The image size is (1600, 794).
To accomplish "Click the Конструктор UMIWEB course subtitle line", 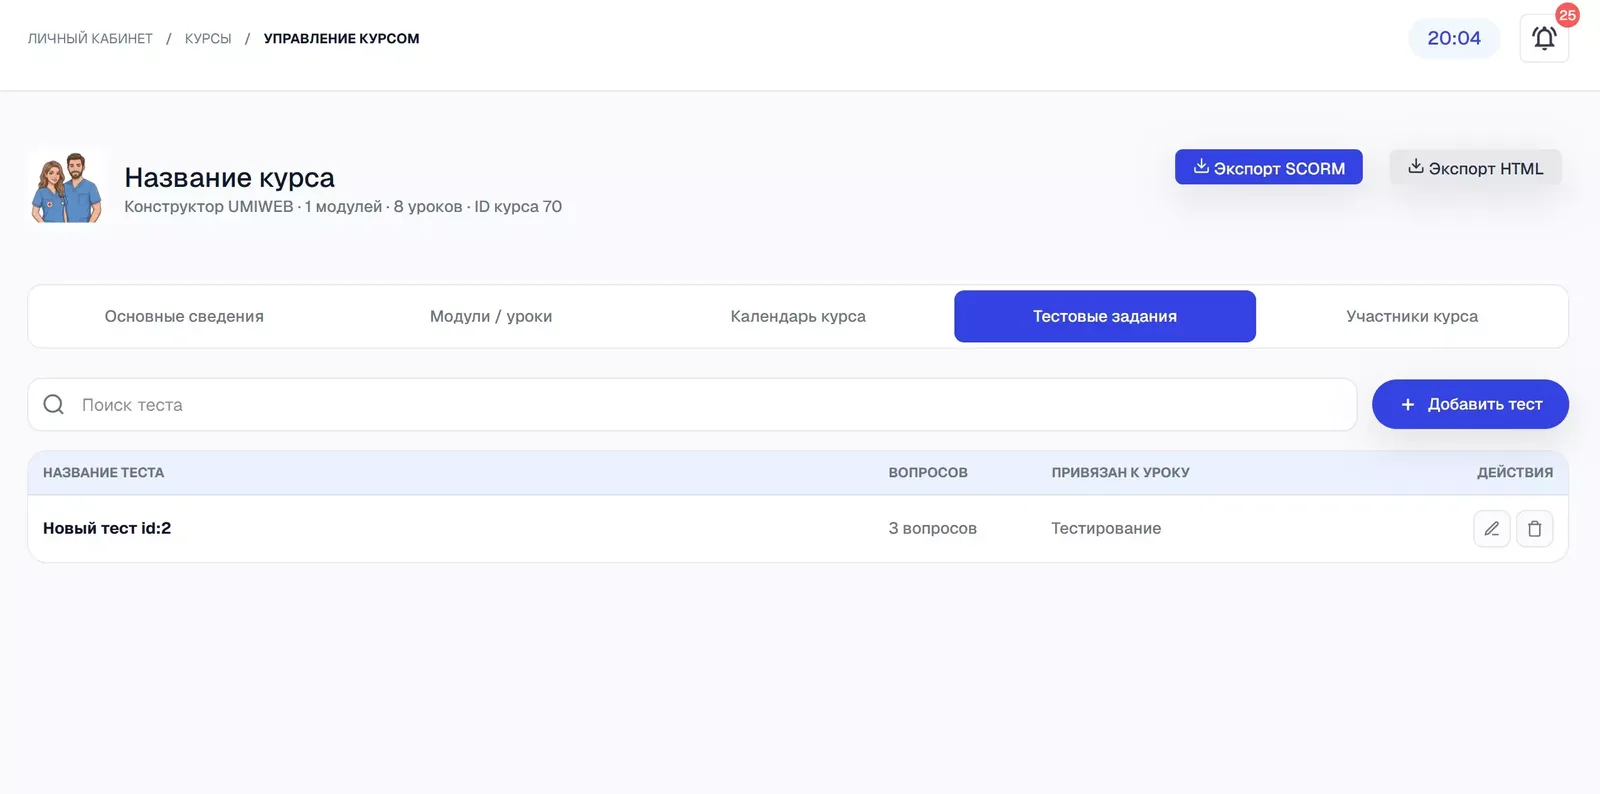I will pyautogui.click(x=343, y=207).
